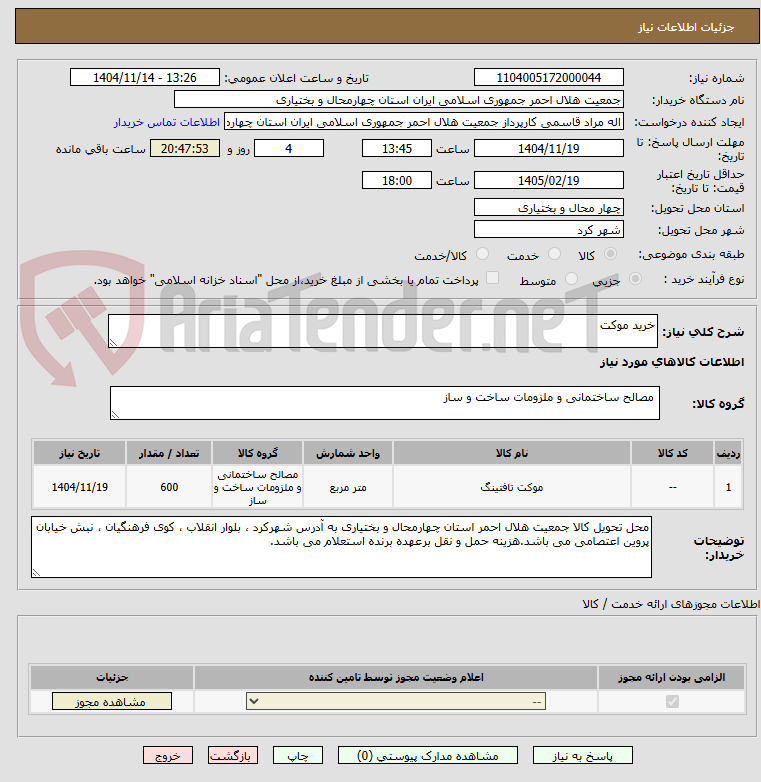Screen dimensions: 761x782
Task: Click the response deadline date 1404/11/19 field
Action: pos(549,149)
